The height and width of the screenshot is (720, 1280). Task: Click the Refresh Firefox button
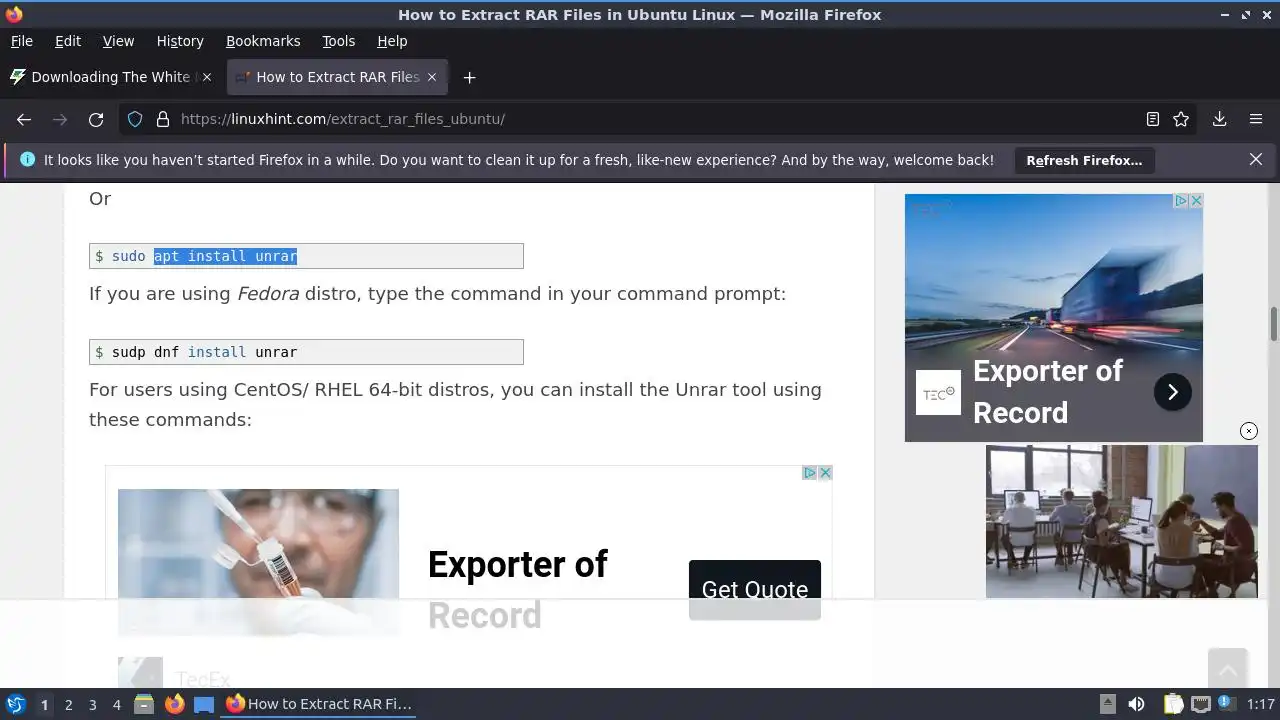pyautogui.click(x=1084, y=160)
